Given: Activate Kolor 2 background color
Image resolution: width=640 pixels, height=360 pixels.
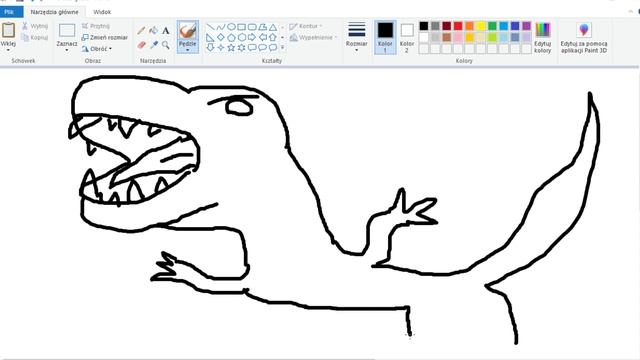Looking at the screenshot, I should 407,38.
